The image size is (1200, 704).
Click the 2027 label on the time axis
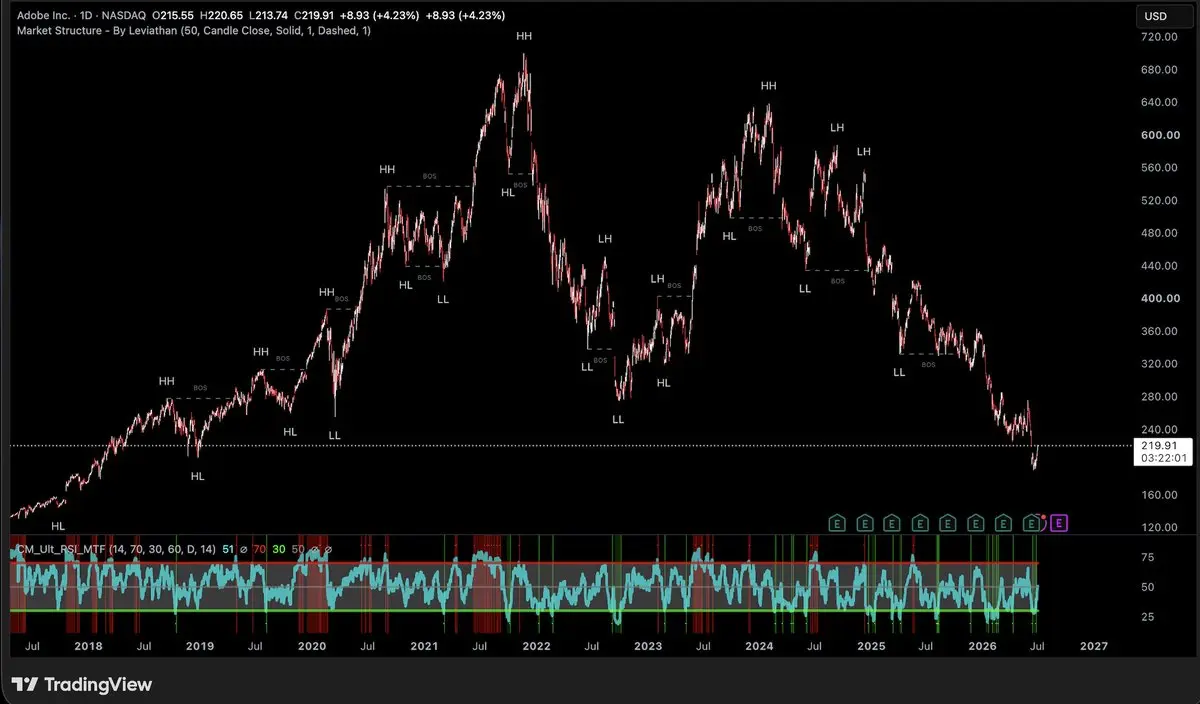pos(1094,646)
